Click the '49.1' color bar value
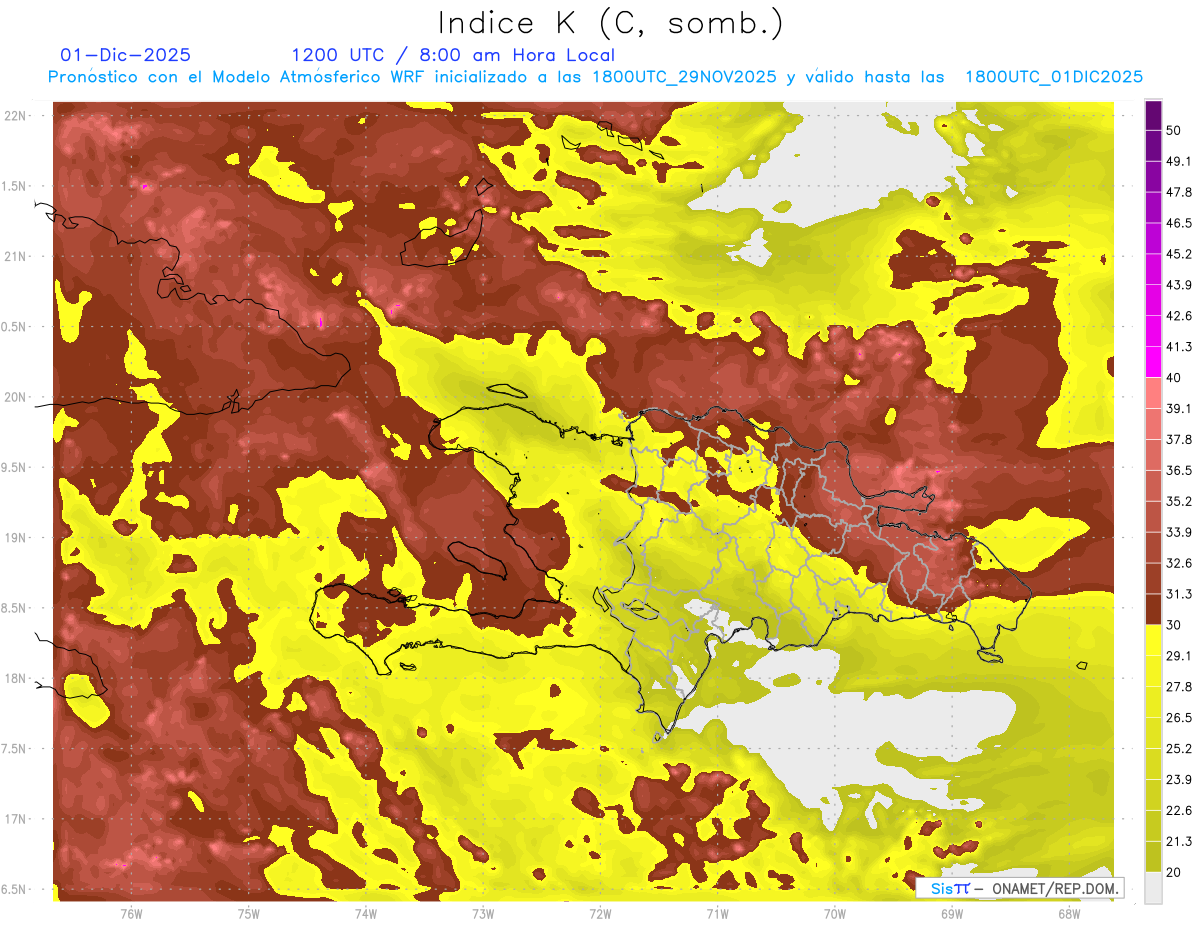The image size is (1200, 927). pyautogui.click(x=1179, y=161)
